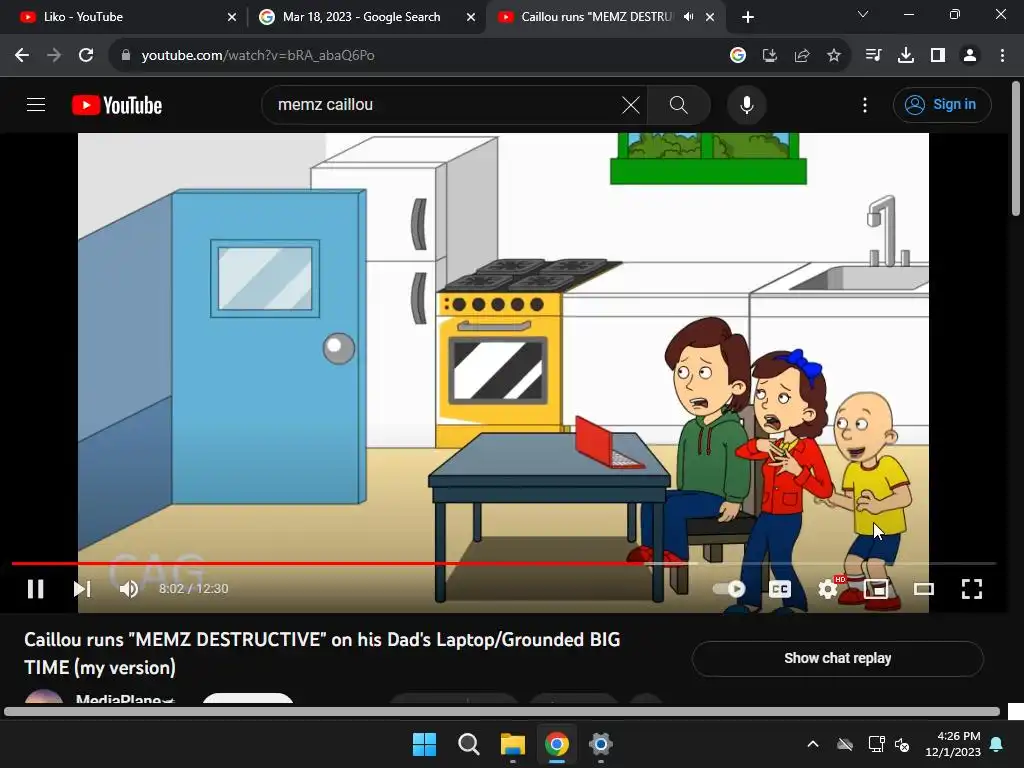The image size is (1024, 768).
Task: Activate miniplayer mode icon
Action: point(876,589)
